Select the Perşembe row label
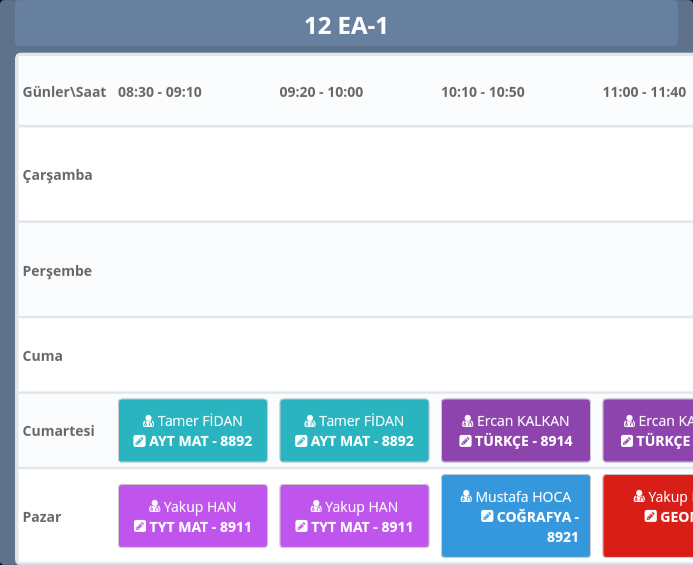Viewport: 693px width, 565px height. coord(58,271)
